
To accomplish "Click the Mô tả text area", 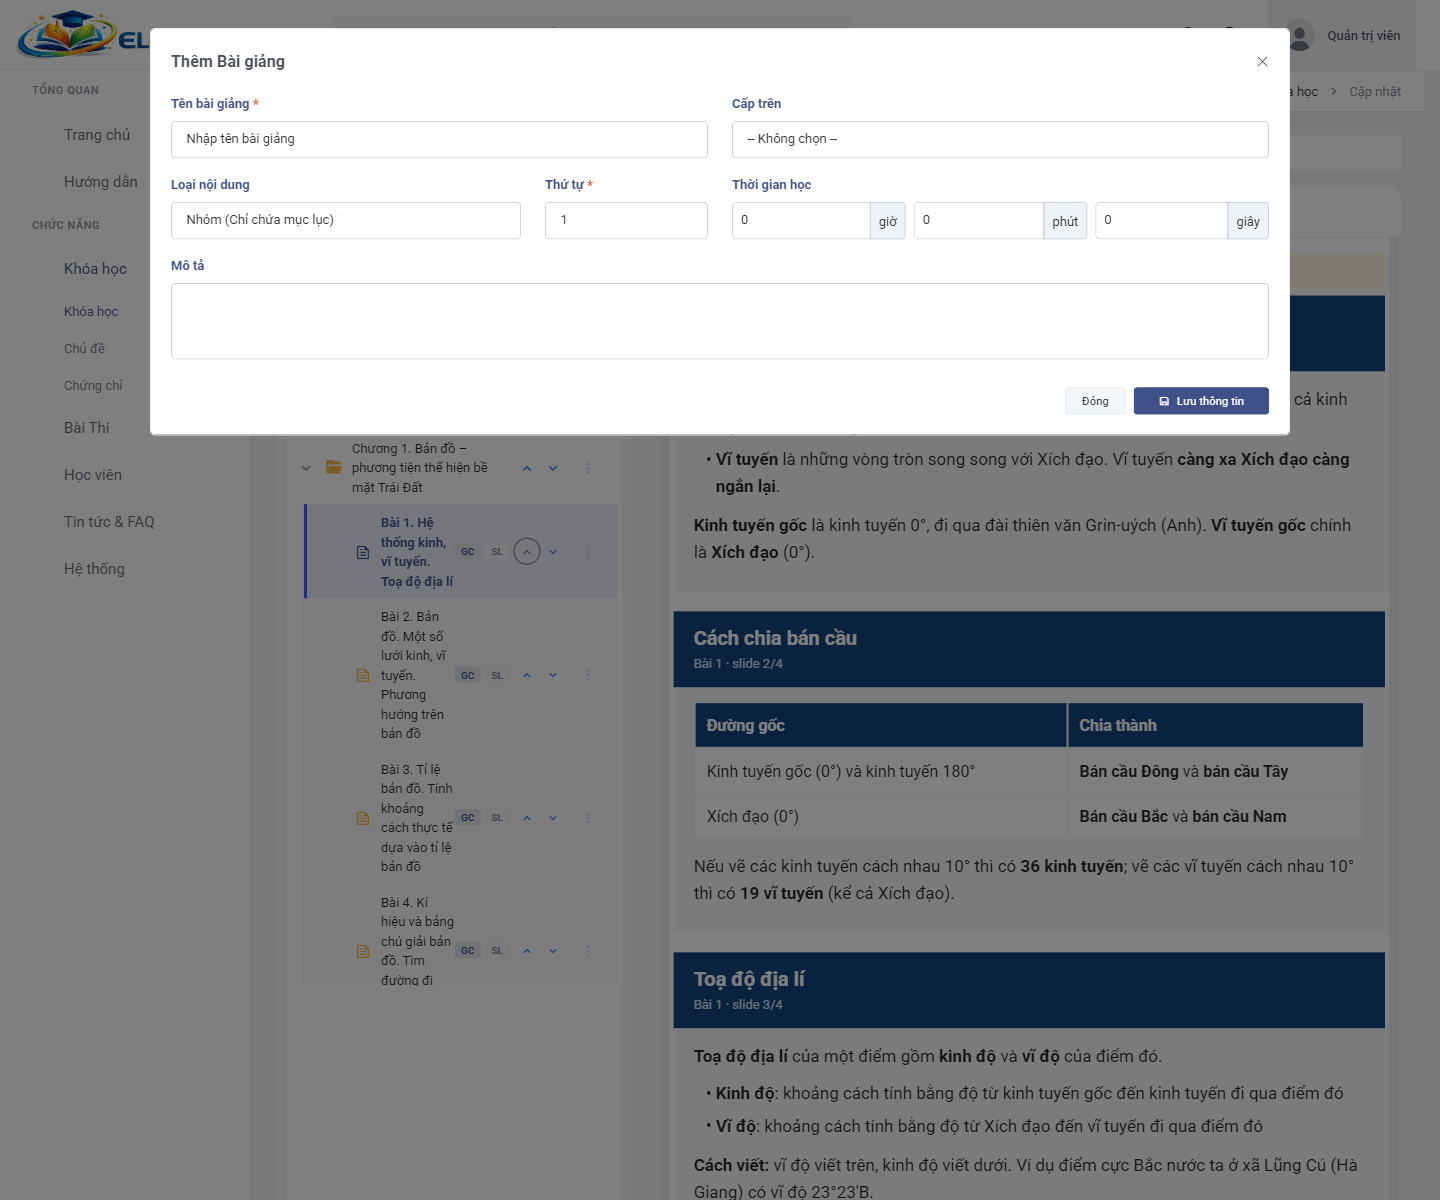I will (720, 321).
